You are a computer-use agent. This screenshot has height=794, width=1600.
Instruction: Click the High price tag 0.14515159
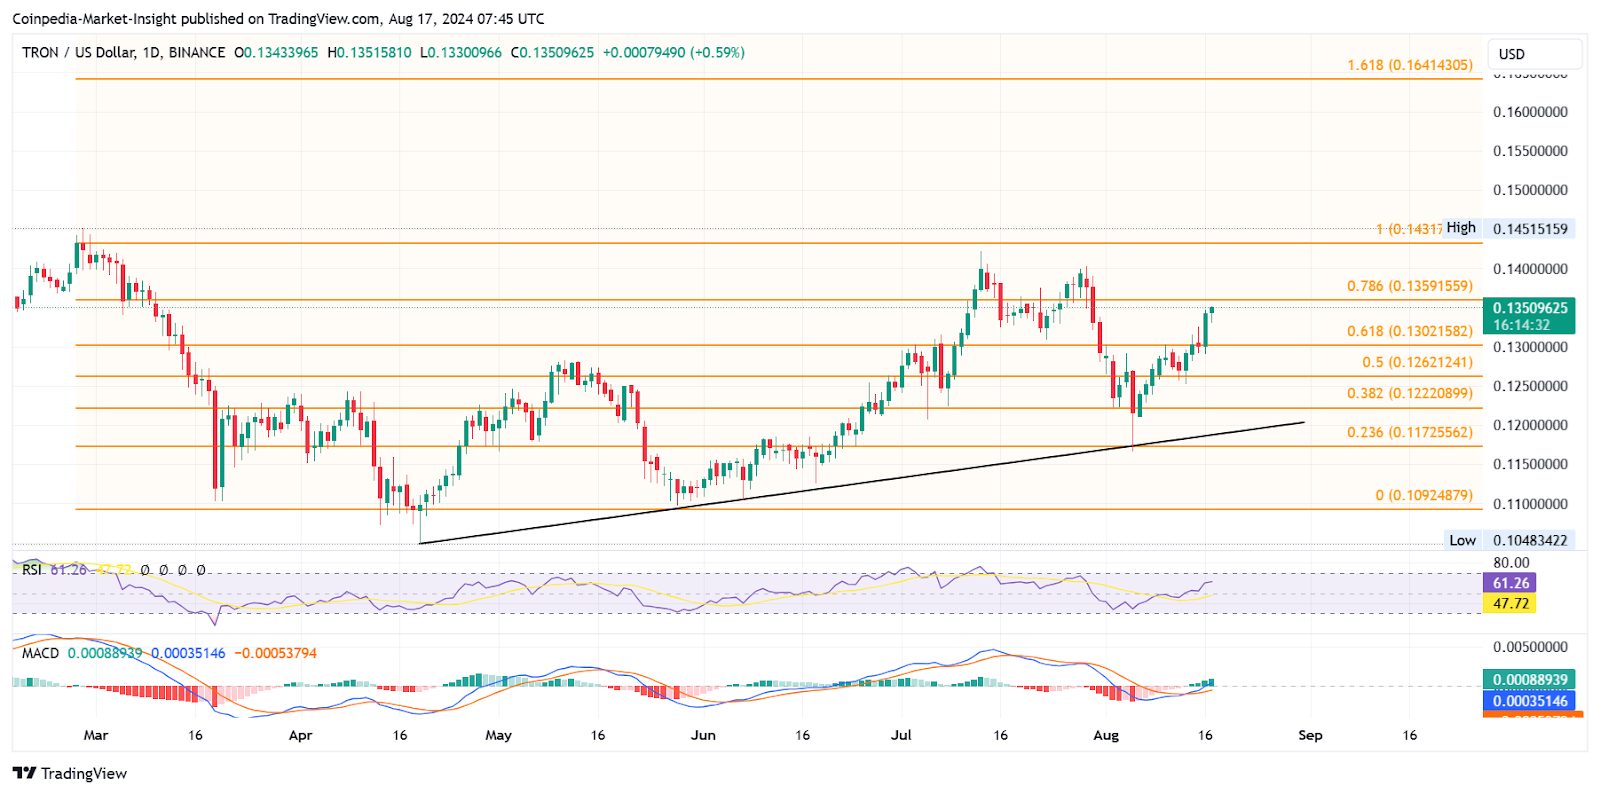click(x=1530, y=229)
